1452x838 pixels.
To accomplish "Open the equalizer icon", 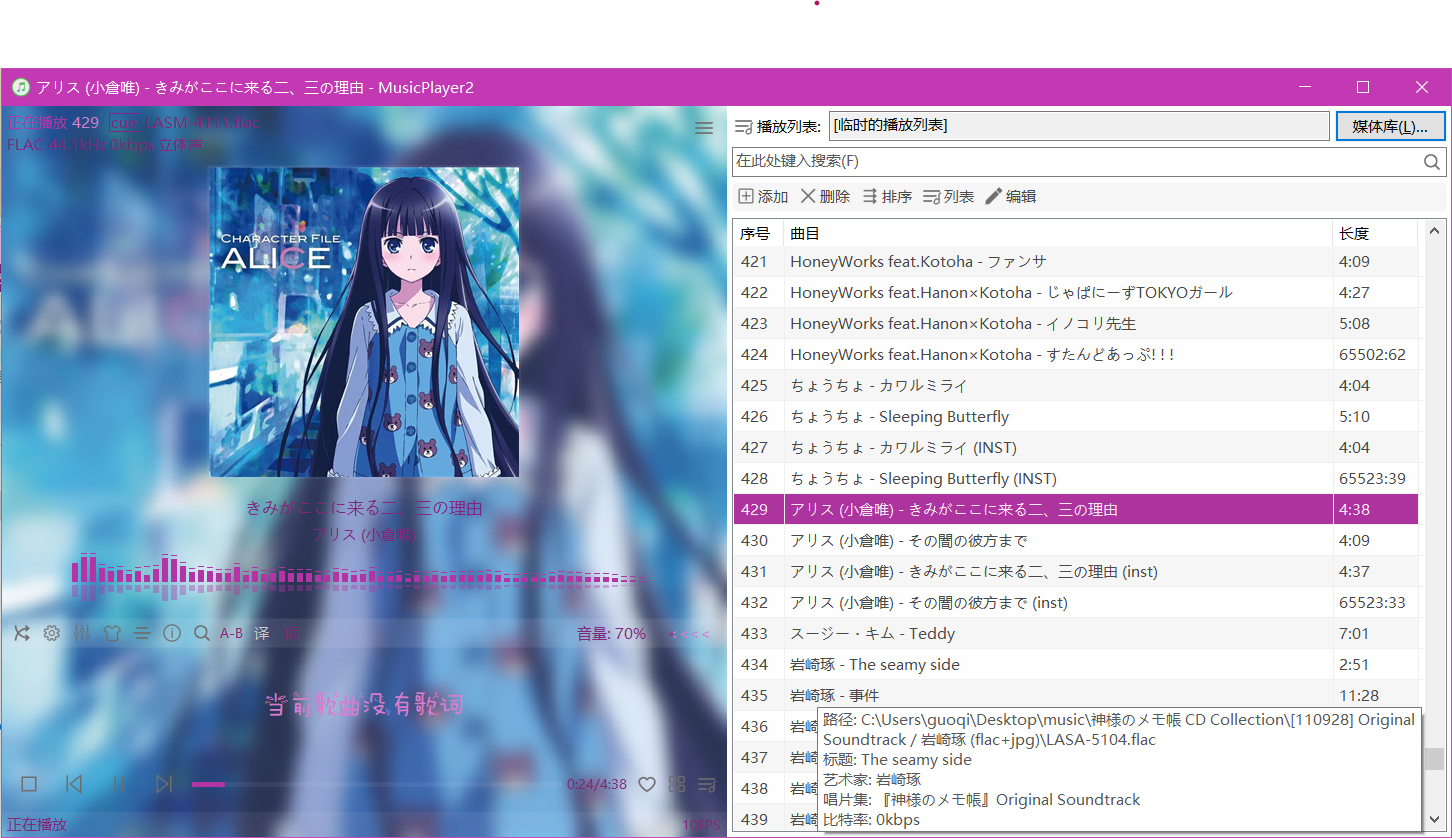I will point(83,633).
